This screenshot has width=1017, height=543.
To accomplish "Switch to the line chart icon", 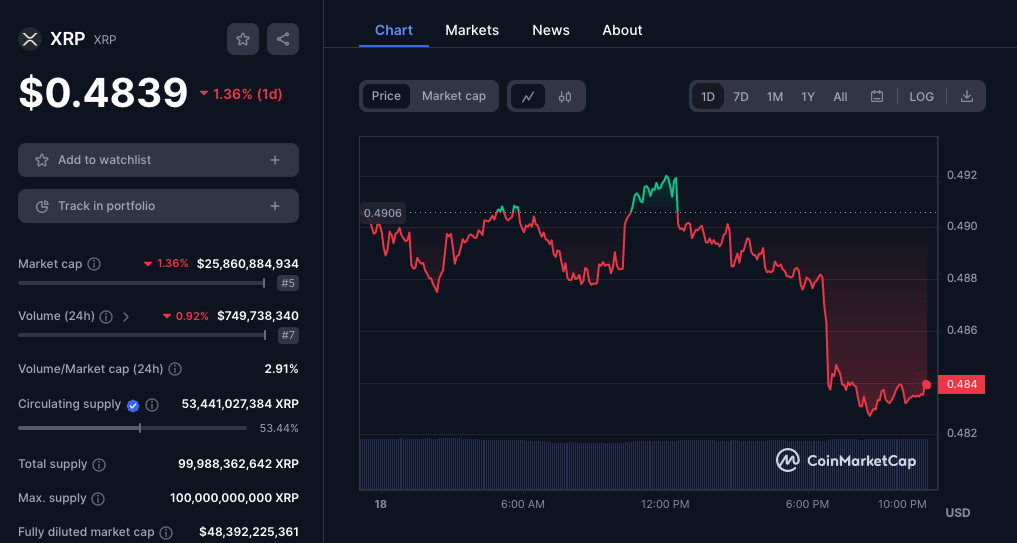I will (x=528, y=96).
